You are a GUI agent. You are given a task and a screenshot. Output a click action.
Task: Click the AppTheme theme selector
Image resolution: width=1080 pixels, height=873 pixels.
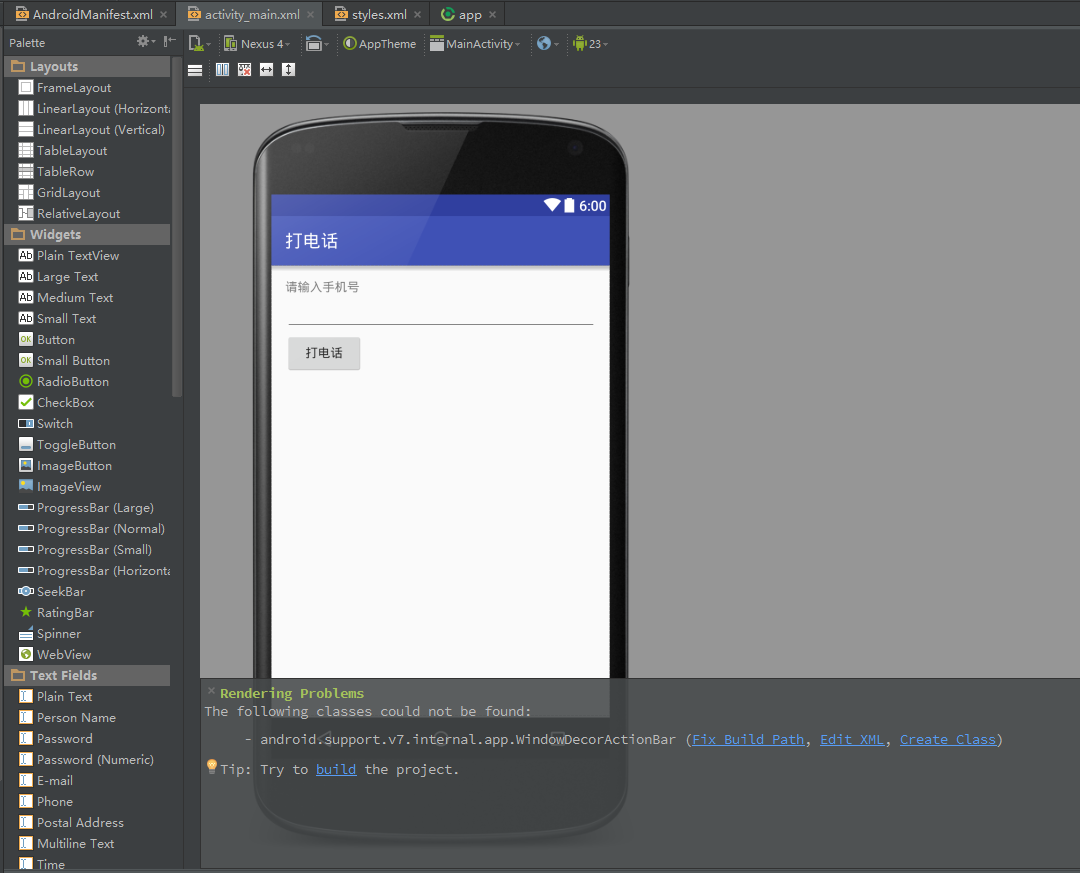379,44
